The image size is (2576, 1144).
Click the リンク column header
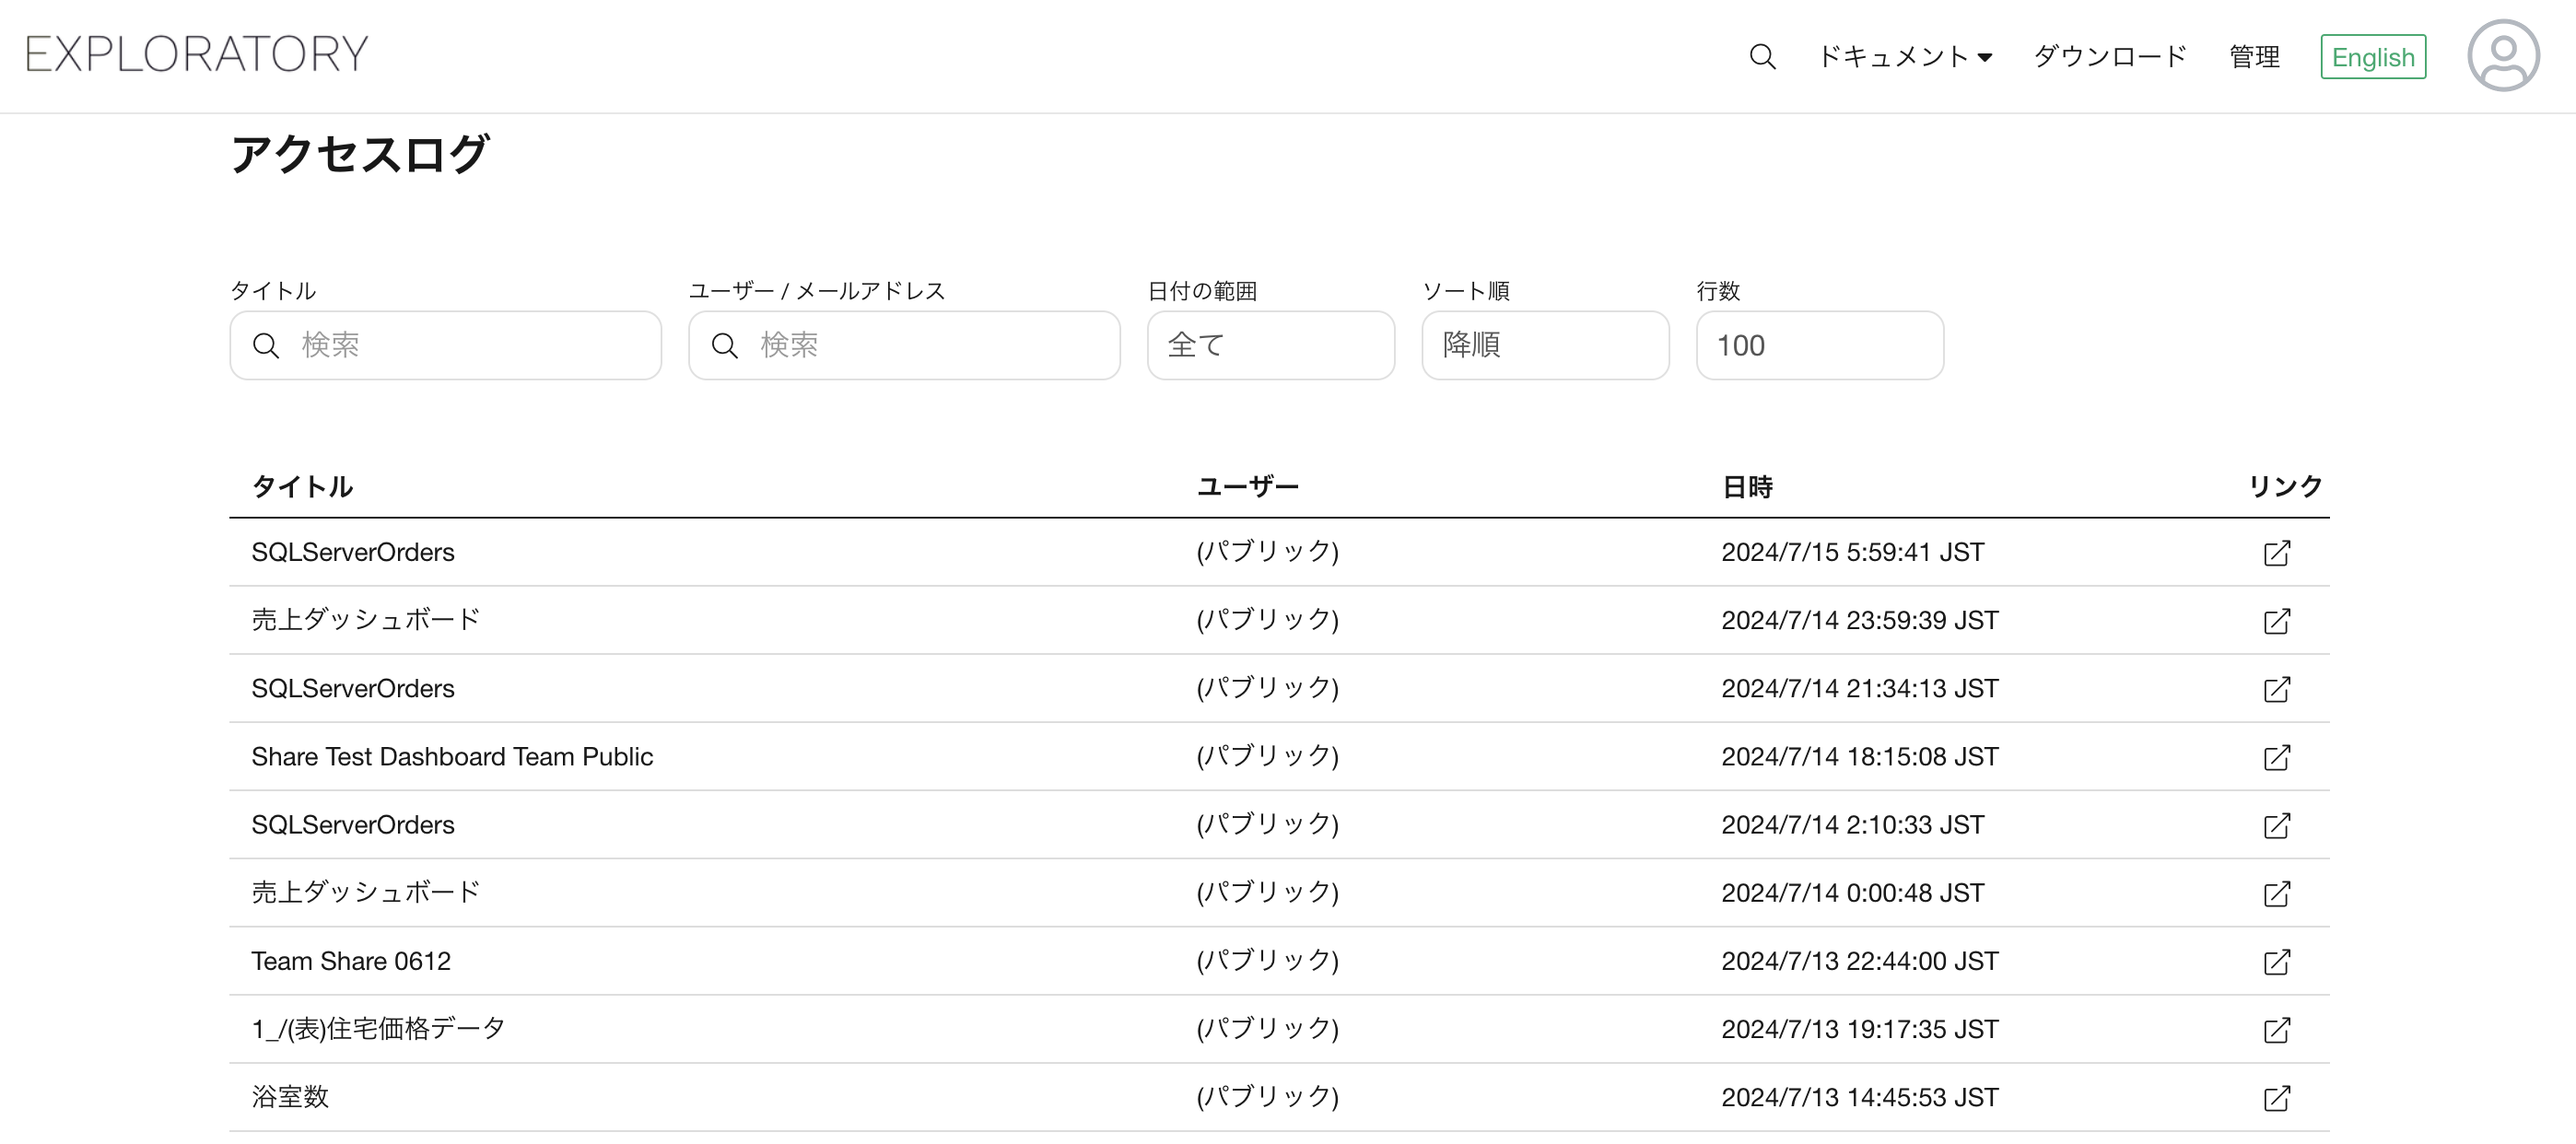pyautogui.click(x=2285, y=487)
